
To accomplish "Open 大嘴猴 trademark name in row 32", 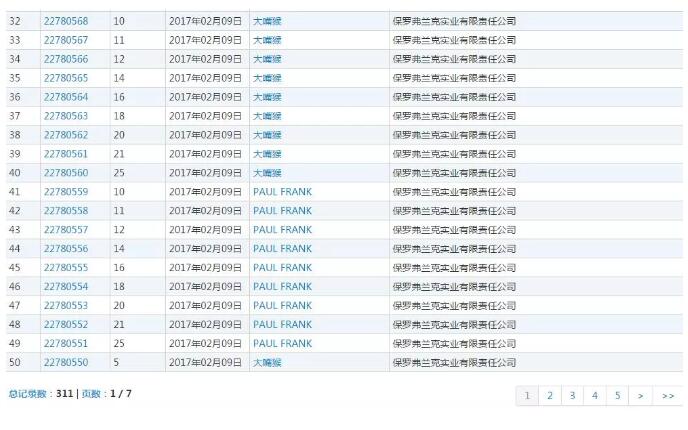I will [x=267, y=21].
